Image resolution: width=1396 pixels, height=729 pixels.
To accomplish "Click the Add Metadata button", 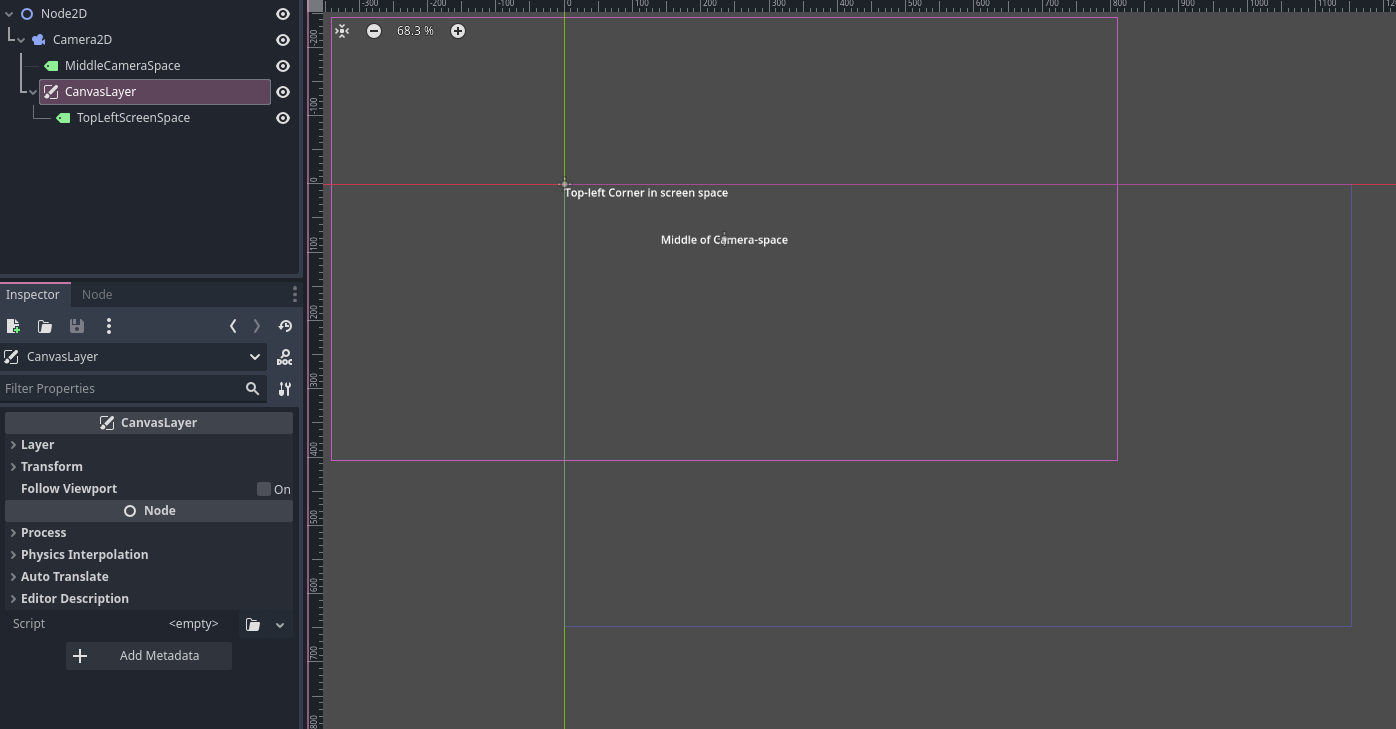I will (x=149, y=656).
